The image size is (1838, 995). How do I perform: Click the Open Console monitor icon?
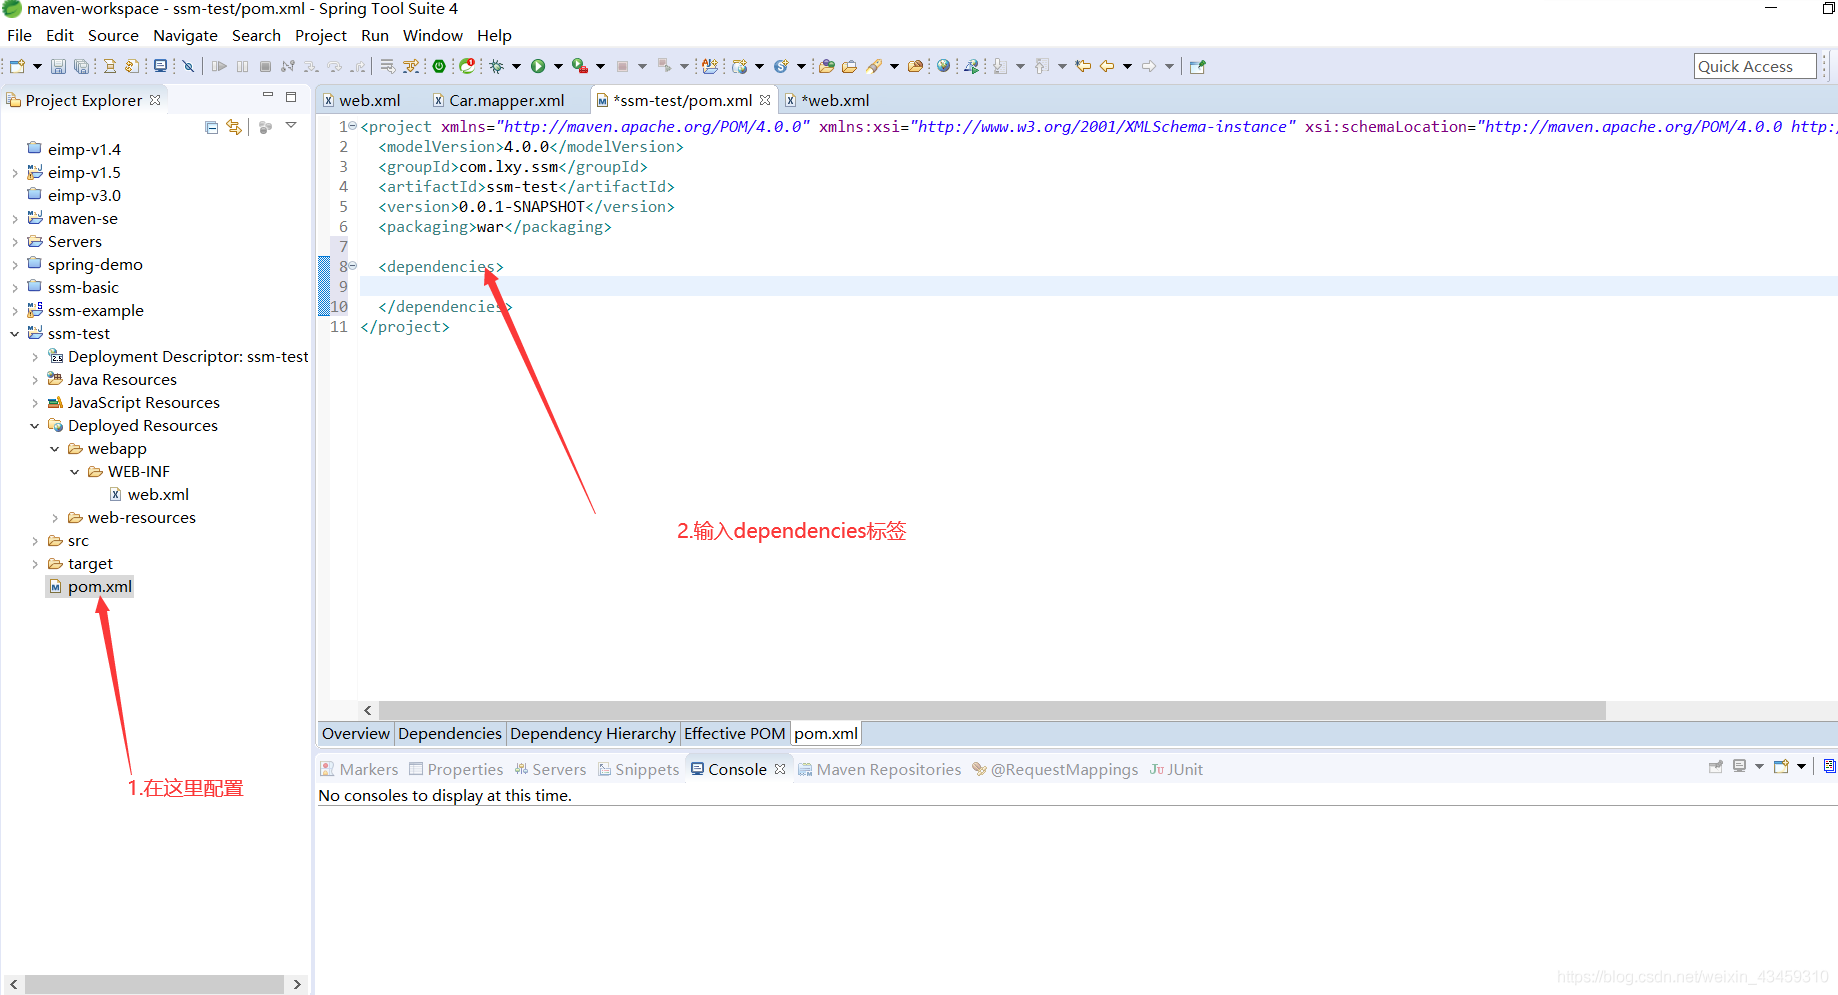(160, 66)
